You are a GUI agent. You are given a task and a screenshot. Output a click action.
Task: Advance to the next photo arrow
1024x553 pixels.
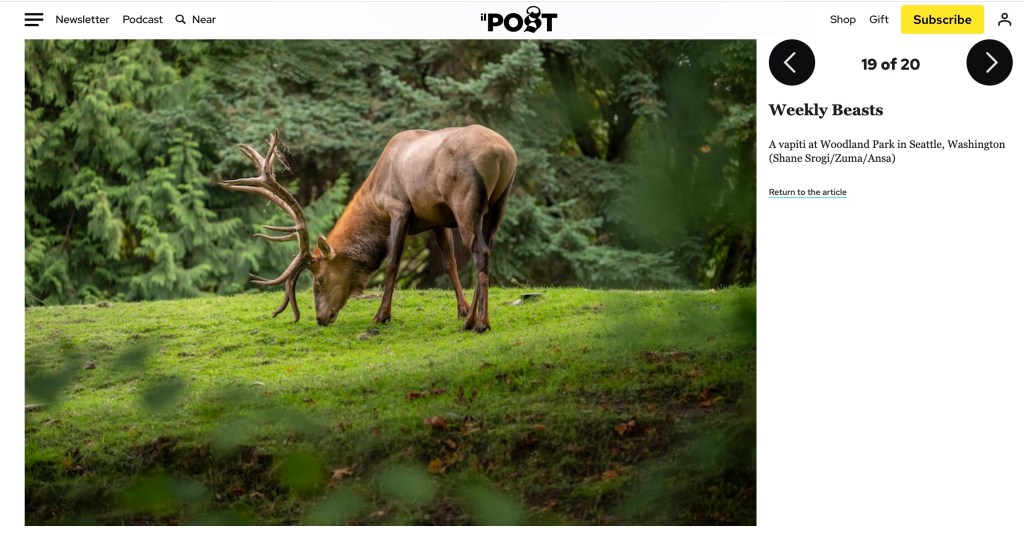(x=989, y=63)
